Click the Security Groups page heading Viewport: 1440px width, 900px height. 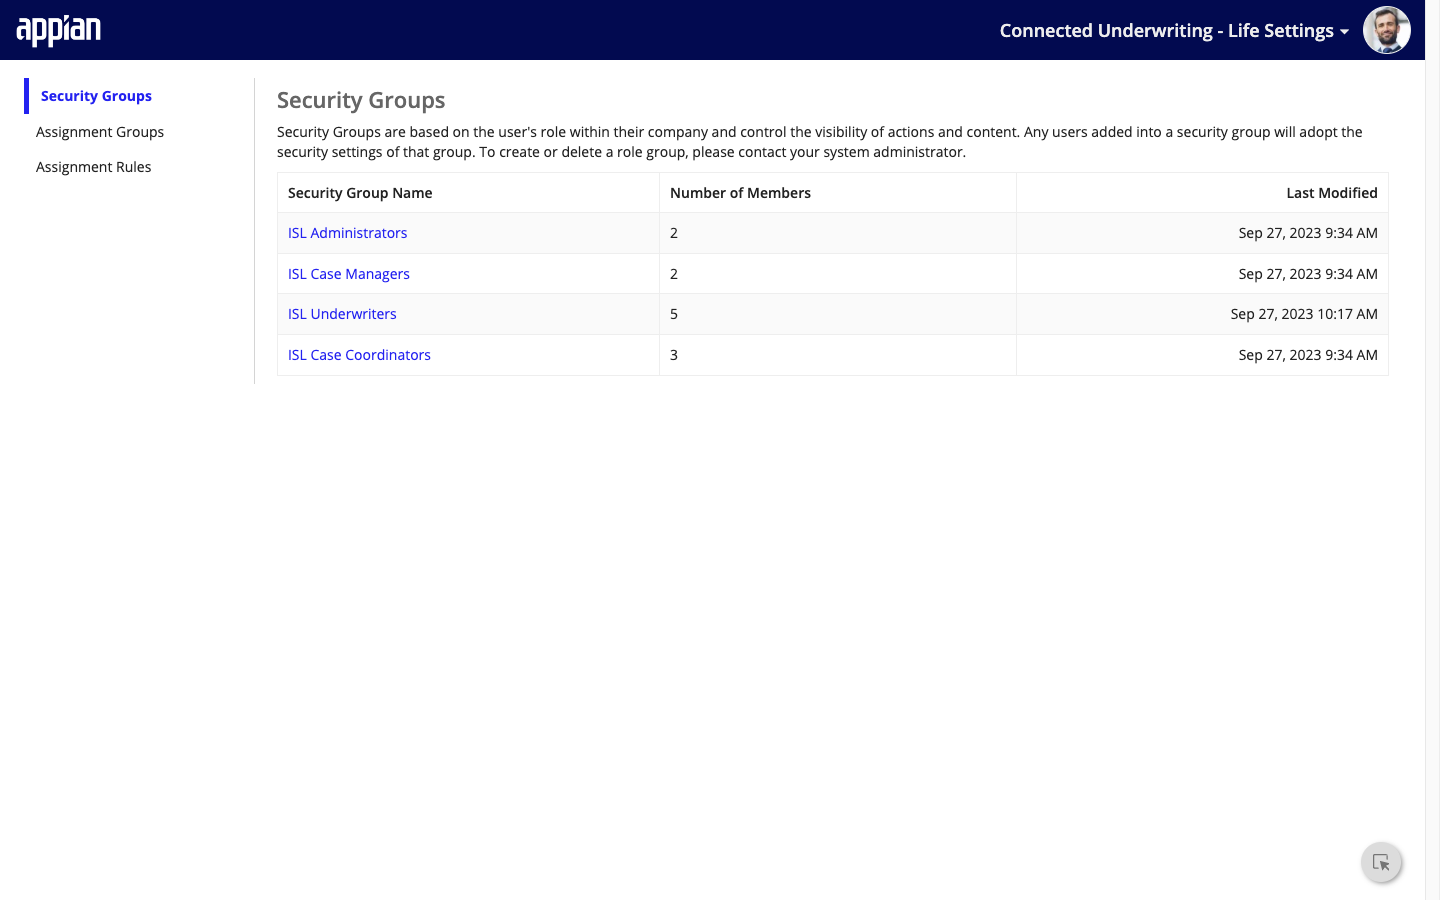[361, 100]
